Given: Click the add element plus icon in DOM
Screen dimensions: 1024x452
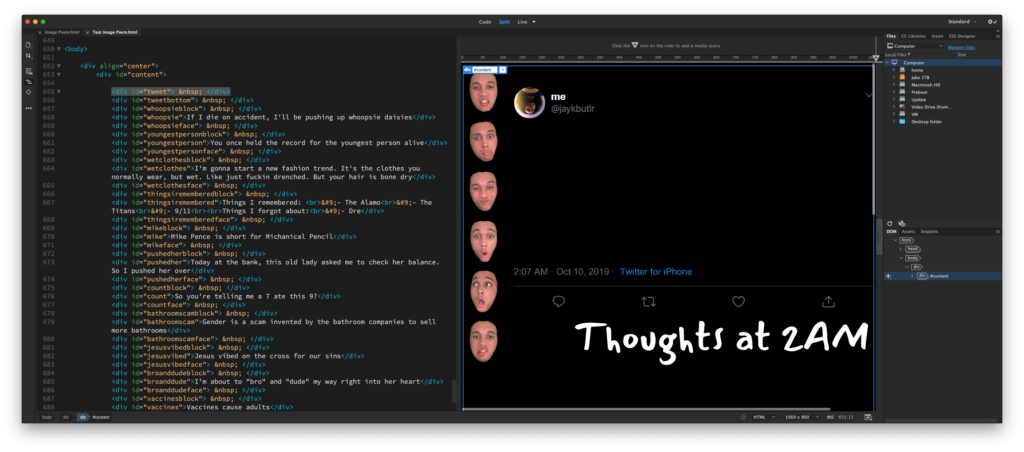Looking at the screenshot, I should pyautogui.click(x=889, y=275).
